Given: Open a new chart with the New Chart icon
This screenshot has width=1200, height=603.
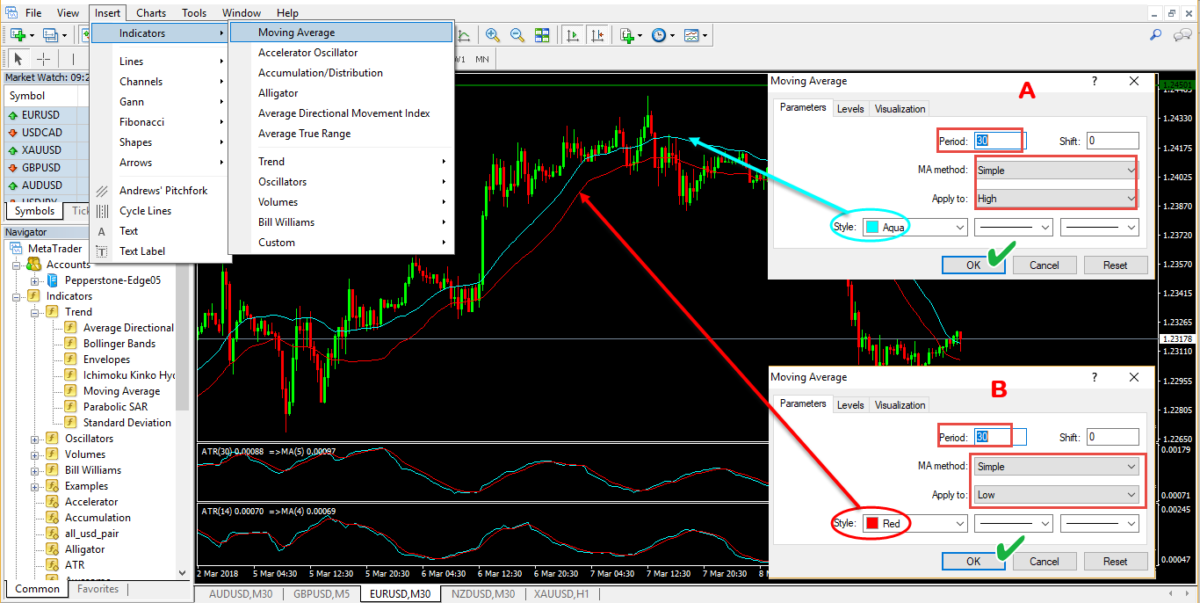Looking at the screenshot, I should pos(18,34).
